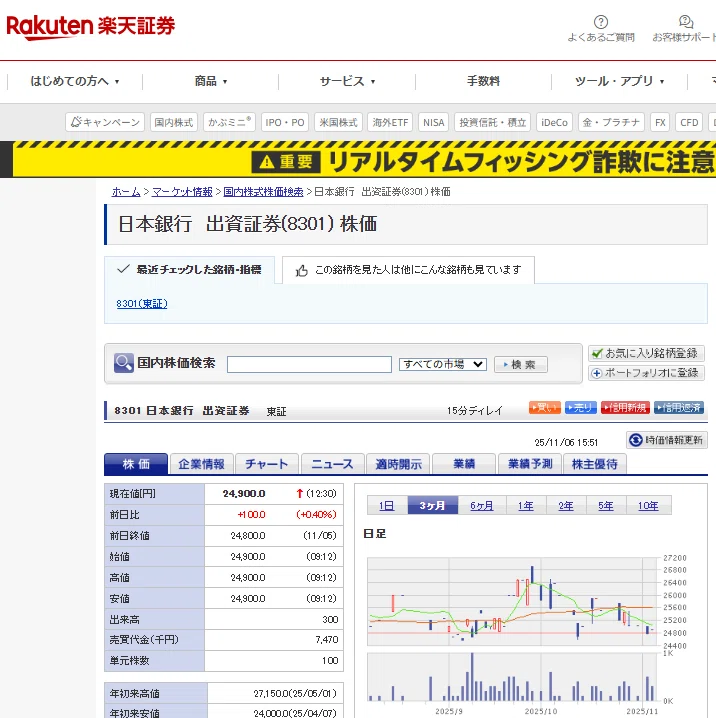
Task: Open the 金・プラチナ shortcut
Action: coord(611,122)
